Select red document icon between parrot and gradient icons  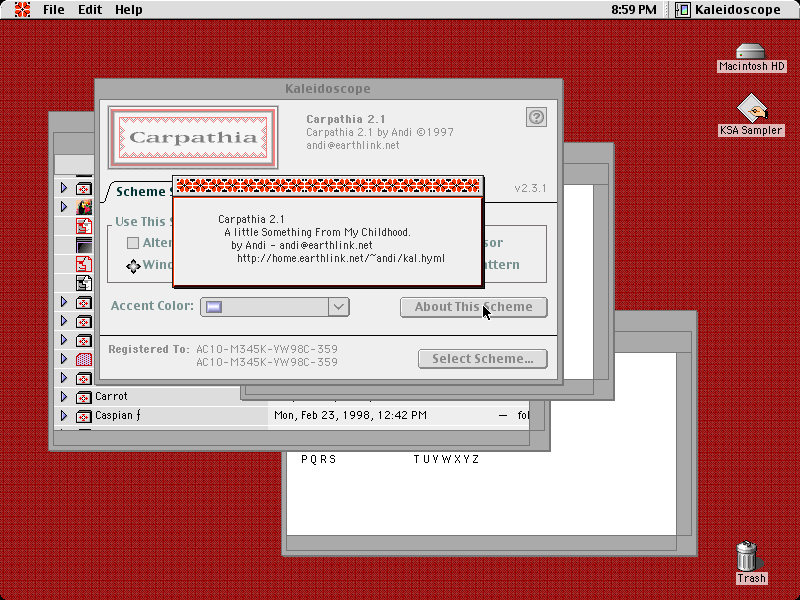click(x=84, y=226)
